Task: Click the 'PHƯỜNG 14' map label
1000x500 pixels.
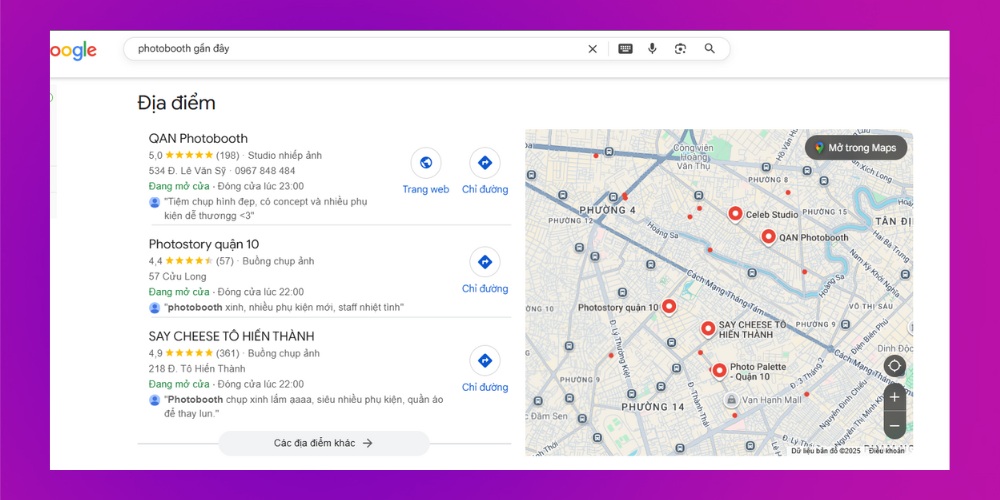Action: (652, 407)
